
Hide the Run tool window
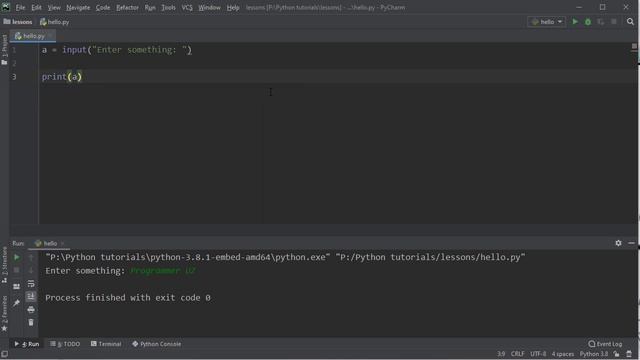(631, 243)
